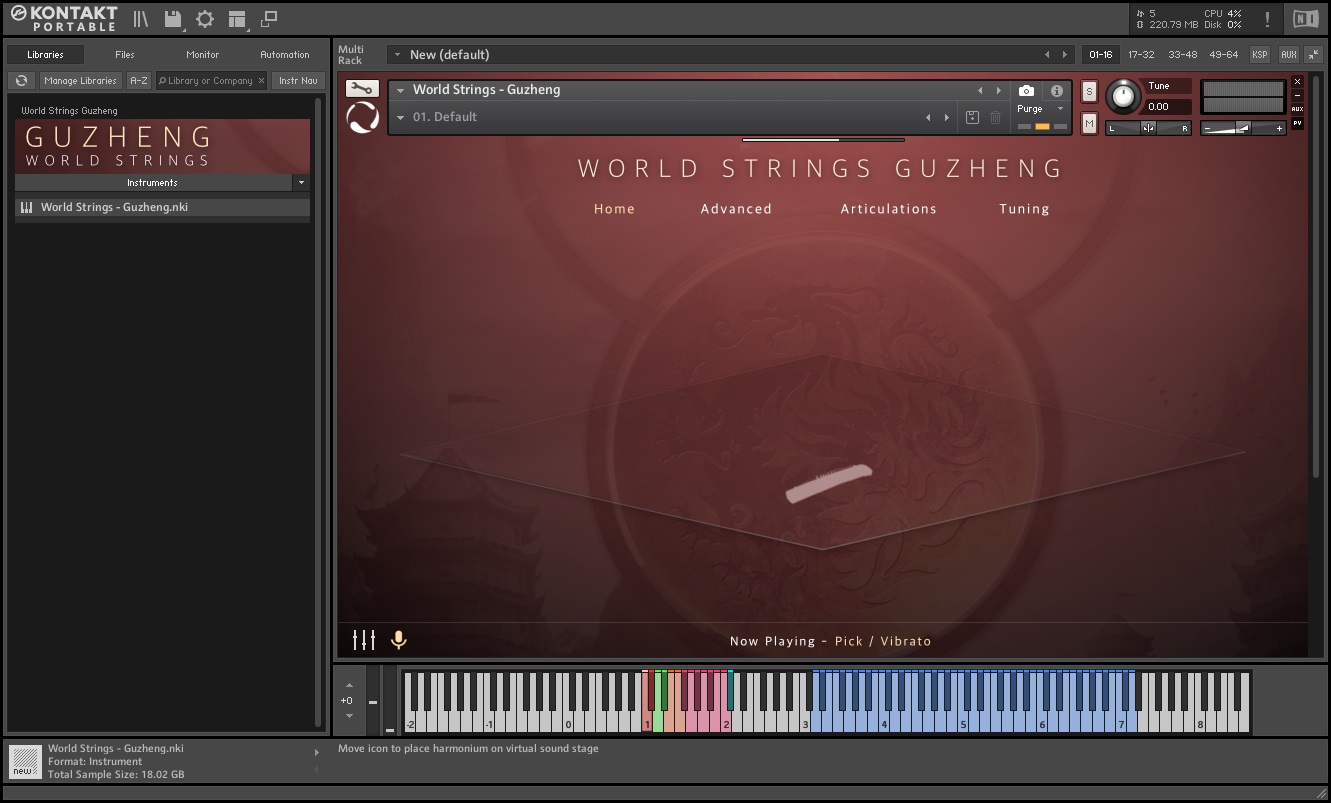This screenshot has height=803, width=1331.
Task: Click the rack minimize arrows icon
Action: click(1314, 55)
